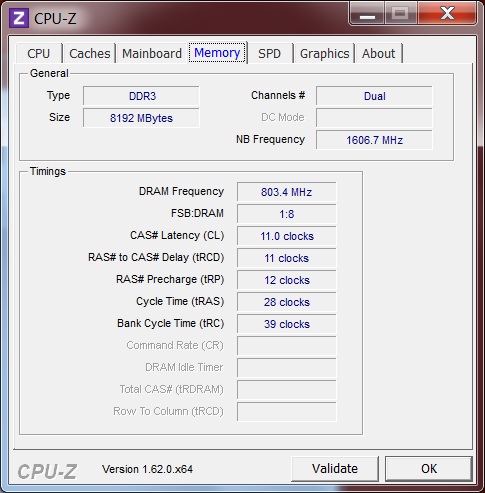Go to the SPD tab
The image size is (485, 493).
pos(270,53)
